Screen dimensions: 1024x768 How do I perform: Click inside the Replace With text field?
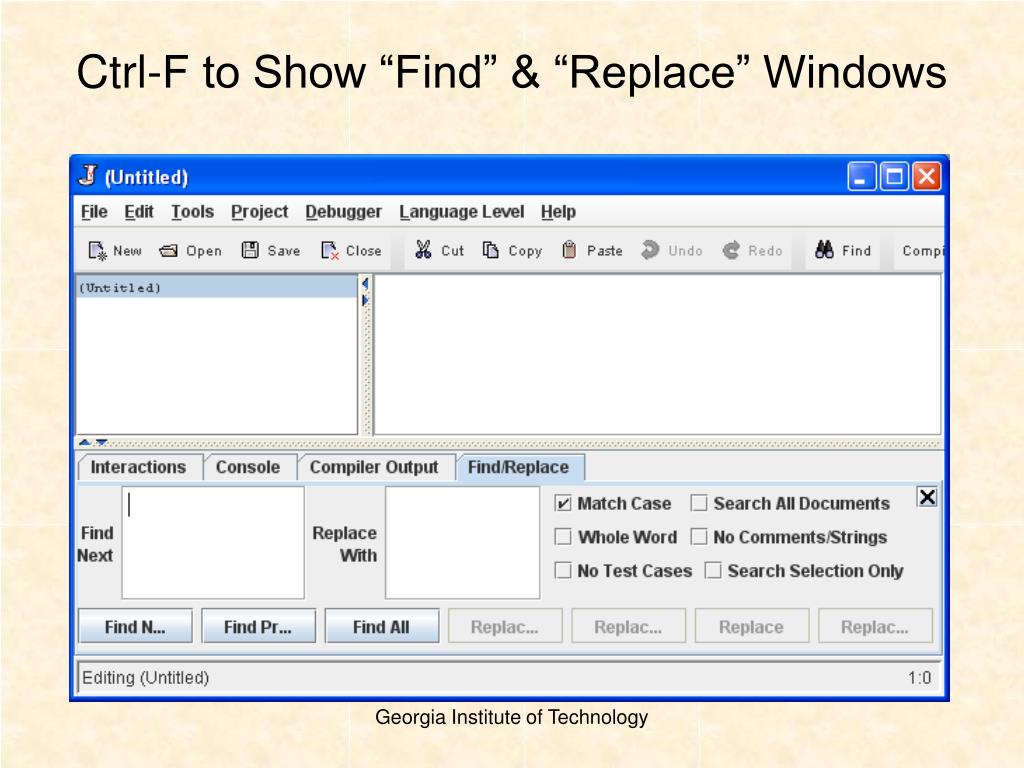(462, 542)
